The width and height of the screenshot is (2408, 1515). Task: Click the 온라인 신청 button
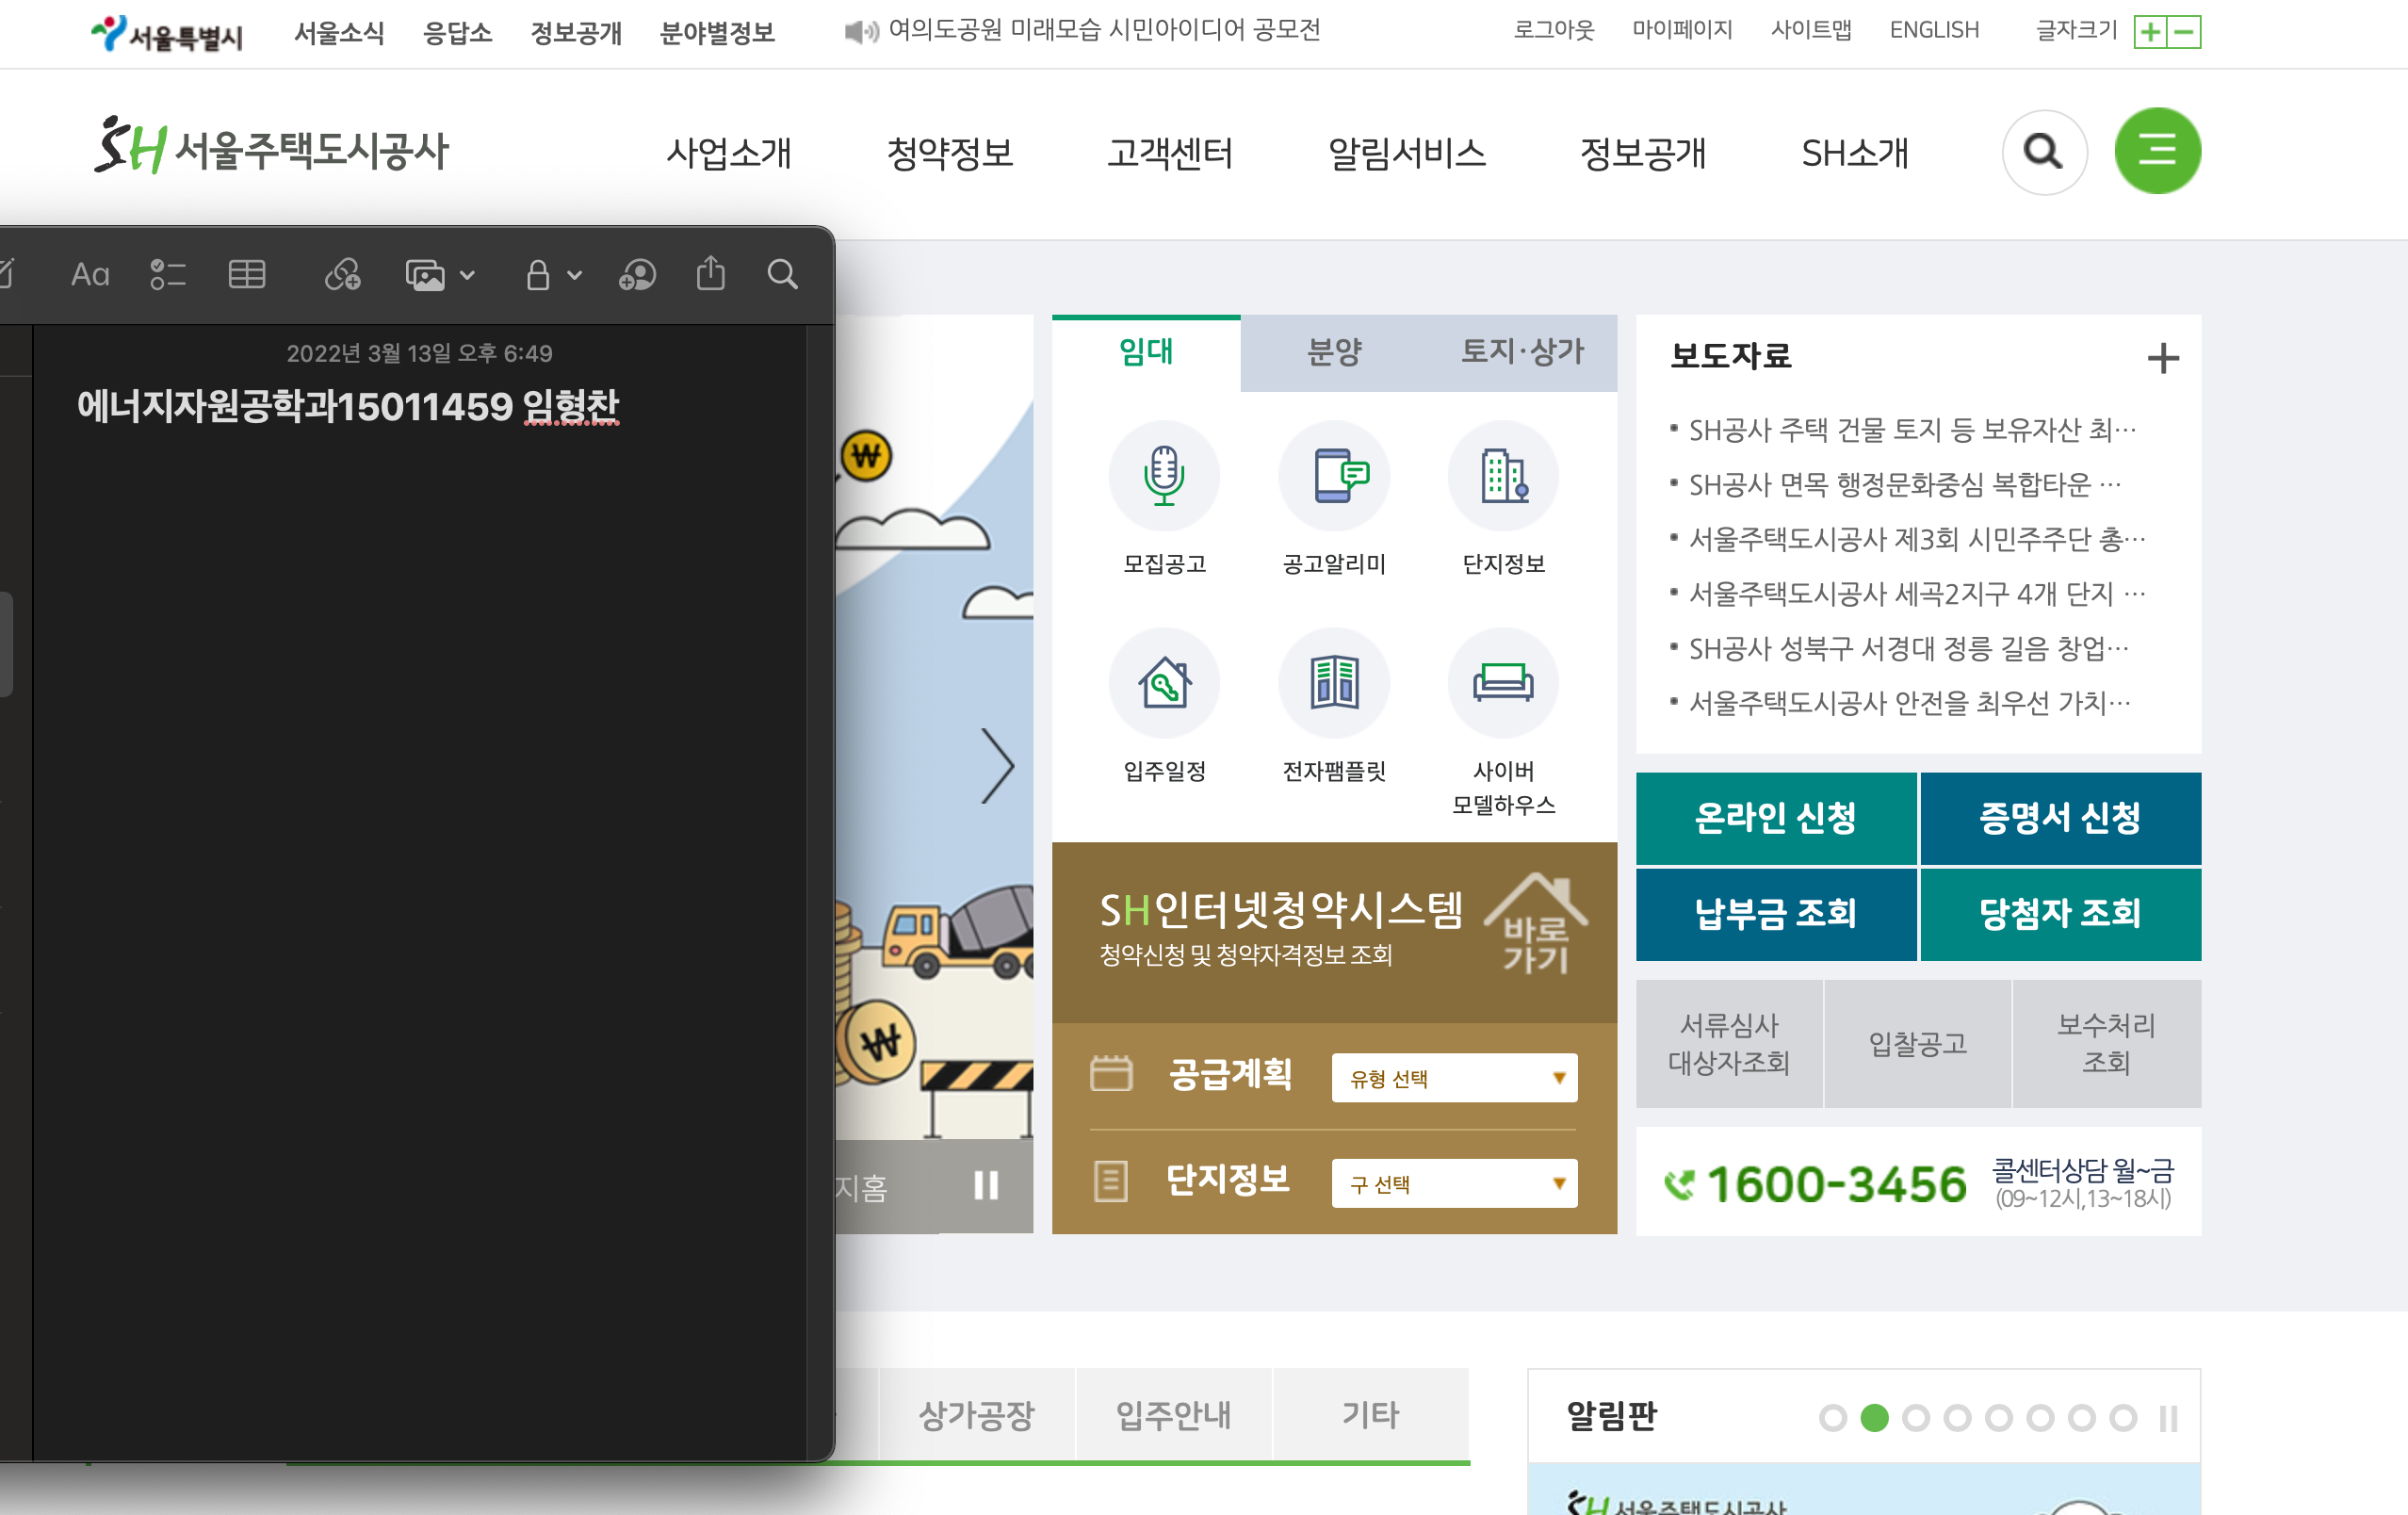1775,818
